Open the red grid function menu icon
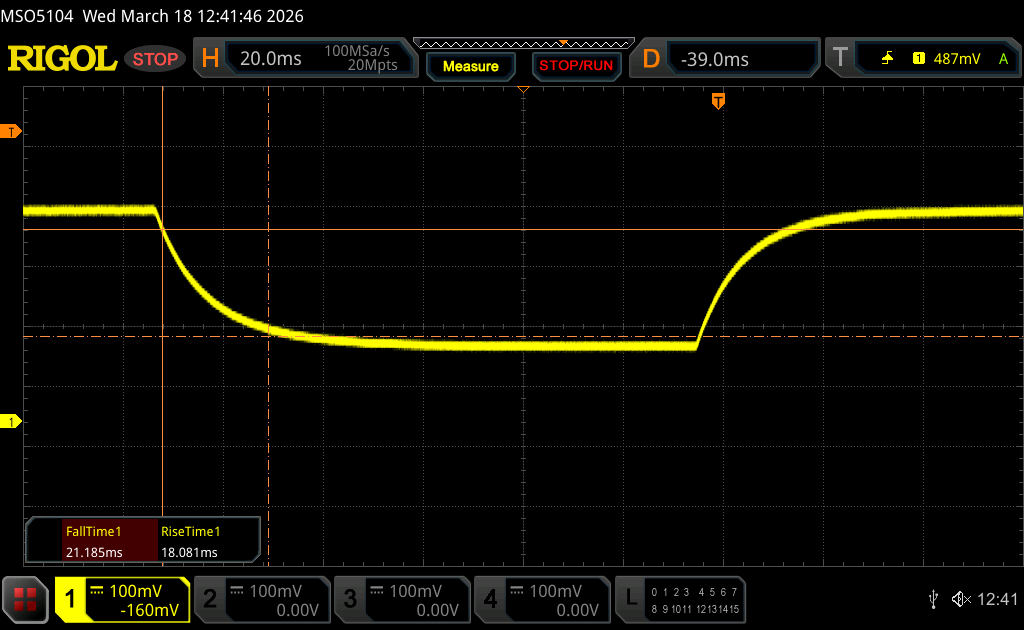 coord(26,599)
